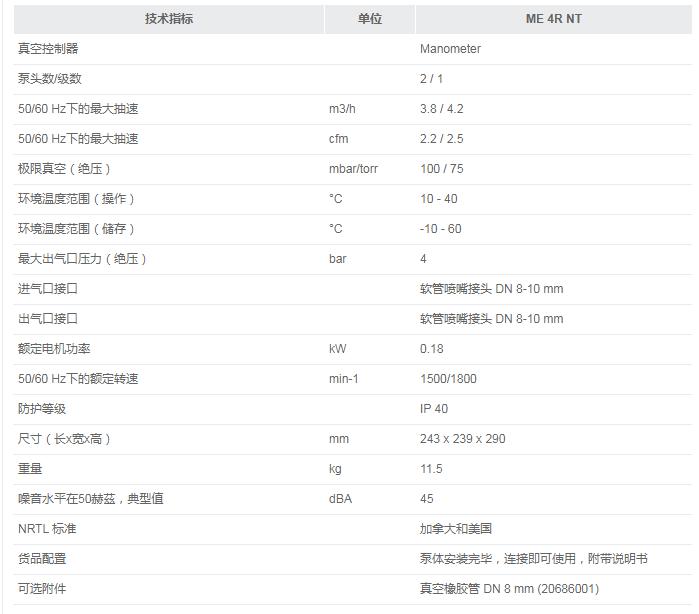699x614 pixels.
Task: Select the 重量 row label
Action: pyautogui.click(x=30, y=469)
